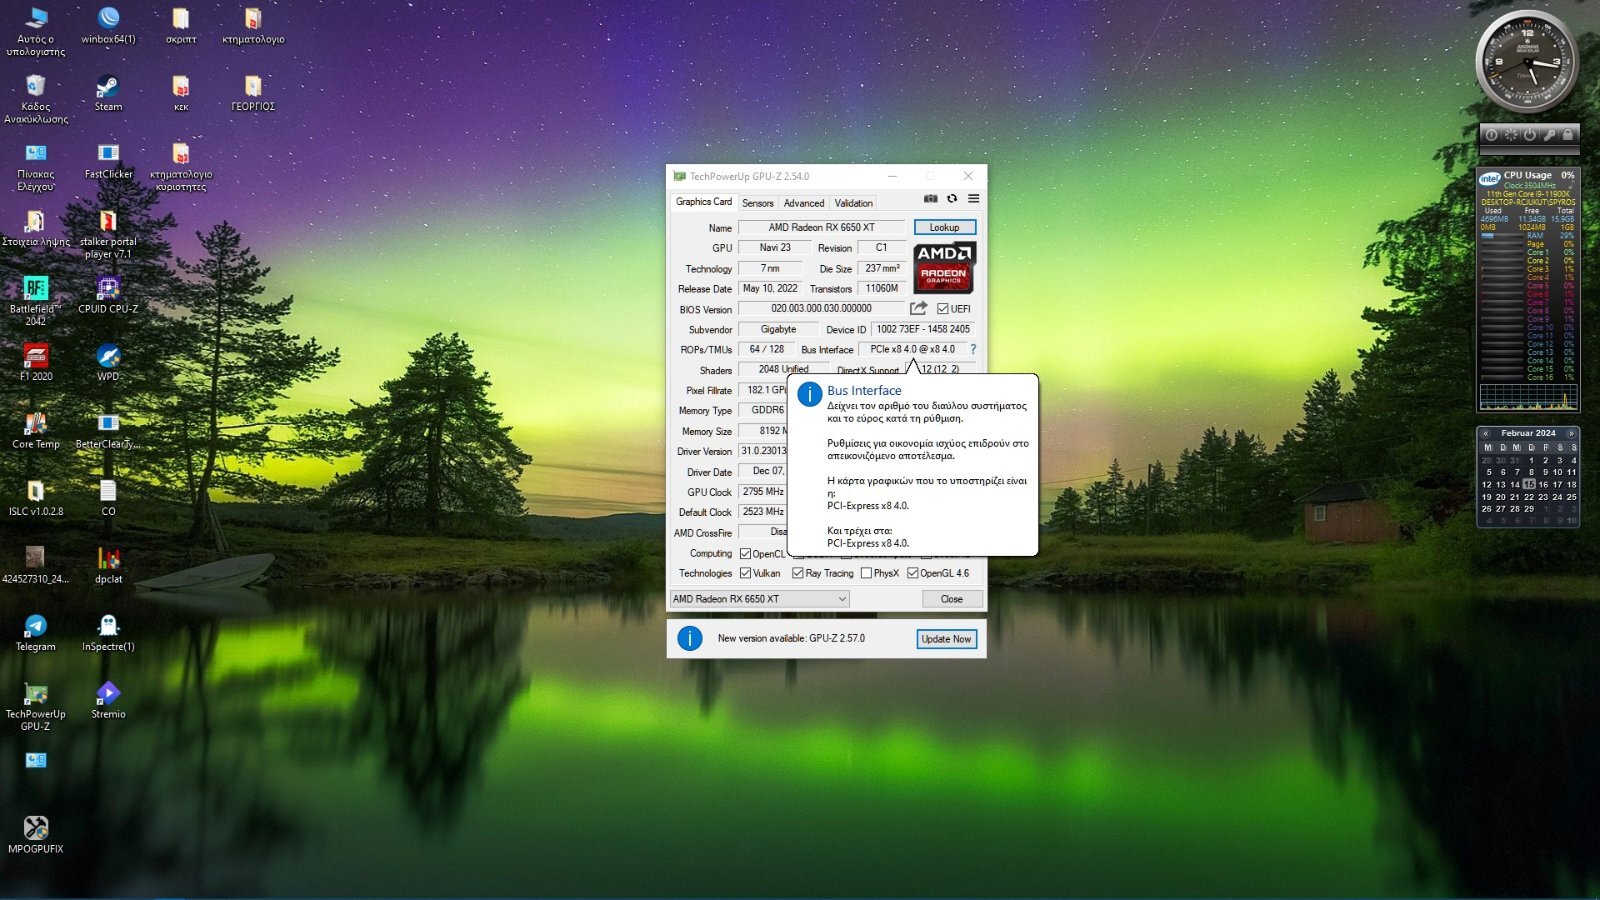
Task: Open the stalker portal player v7.1 icon
Action: pos(108,234)
